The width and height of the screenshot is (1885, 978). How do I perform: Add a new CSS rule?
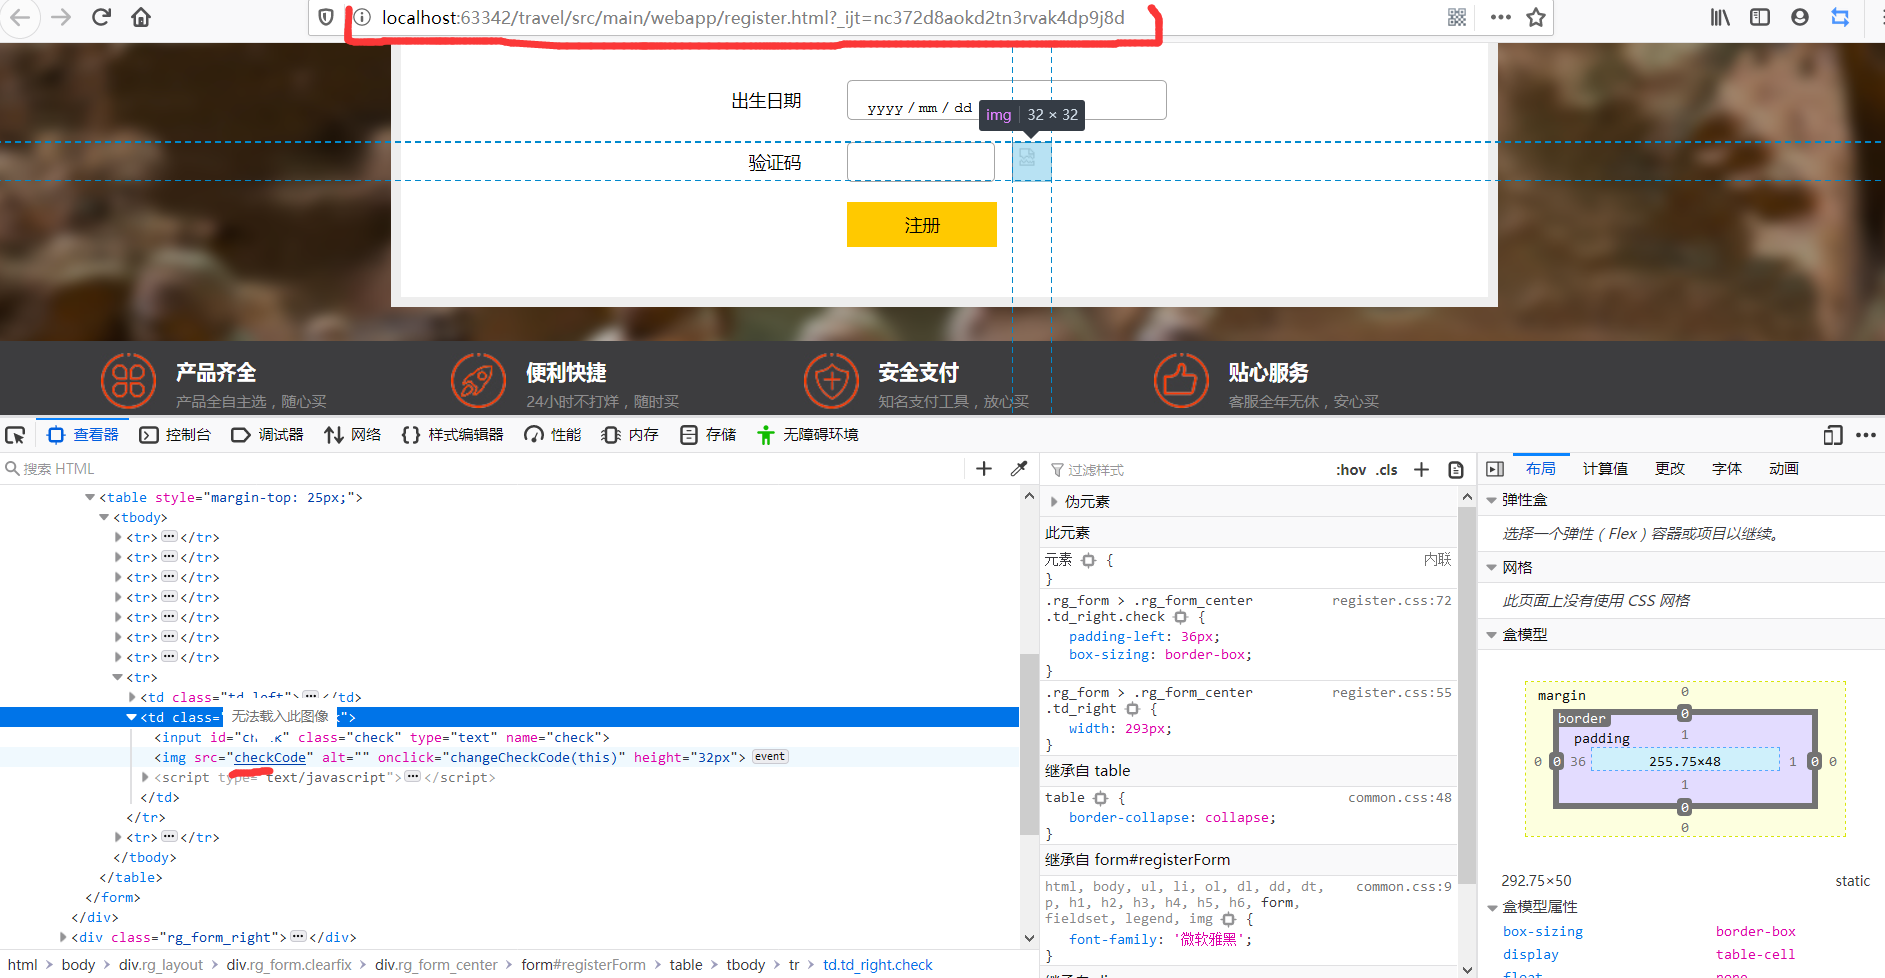[1421, 470]
